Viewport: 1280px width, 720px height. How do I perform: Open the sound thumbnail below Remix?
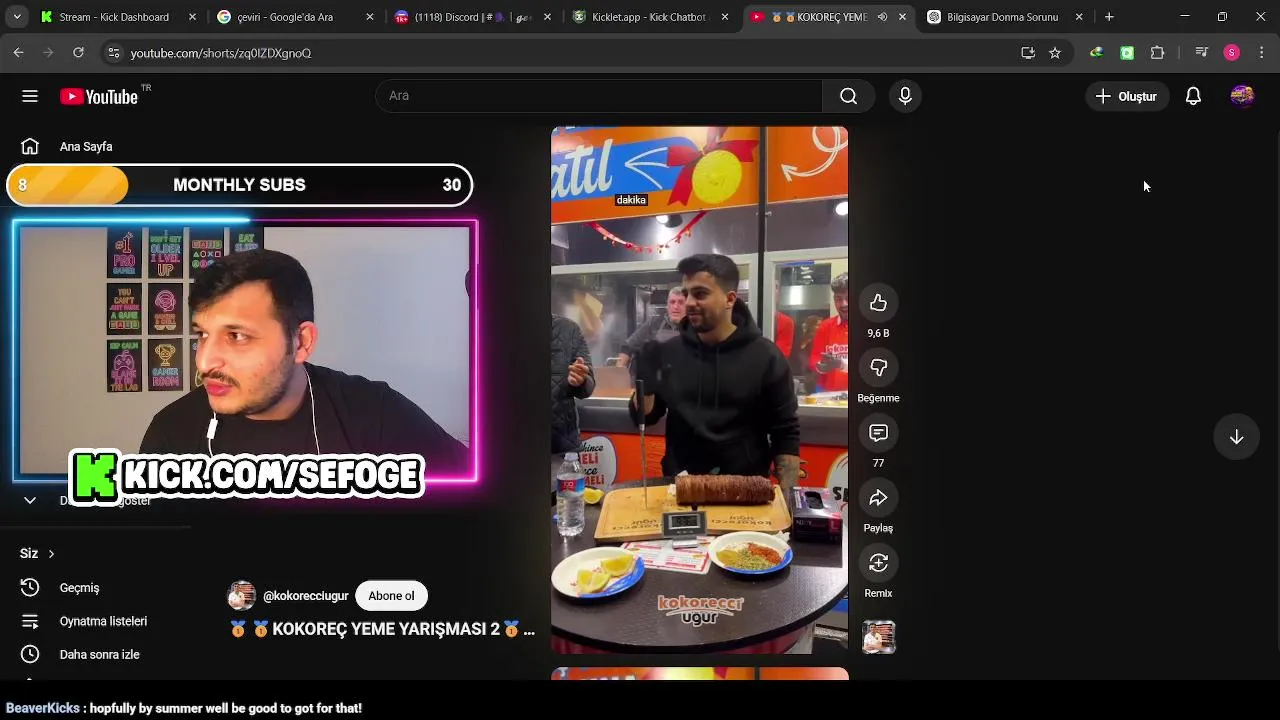(878, 637)
